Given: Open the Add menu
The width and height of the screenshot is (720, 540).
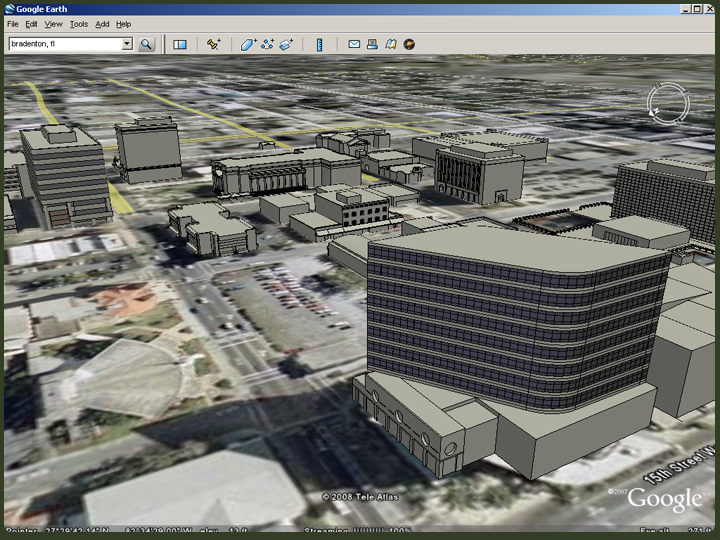Looking at the screenshot, I should point(102,24).
